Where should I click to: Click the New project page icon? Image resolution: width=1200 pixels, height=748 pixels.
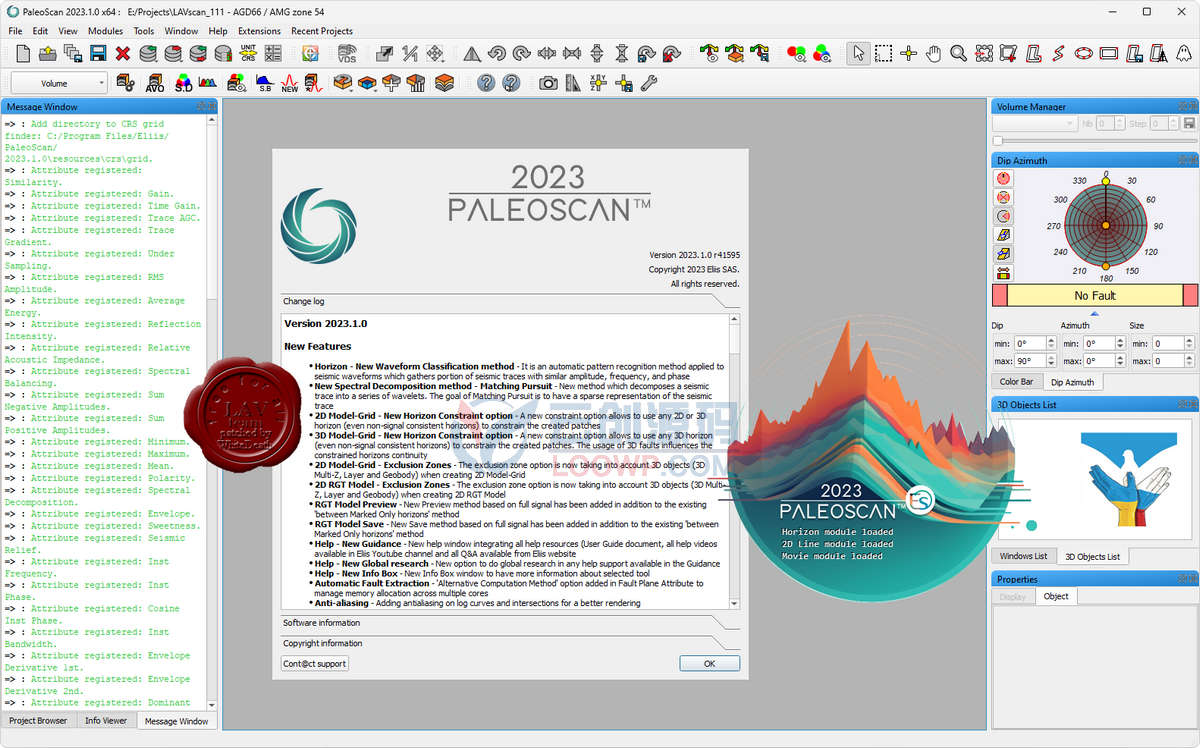[23, 53]
